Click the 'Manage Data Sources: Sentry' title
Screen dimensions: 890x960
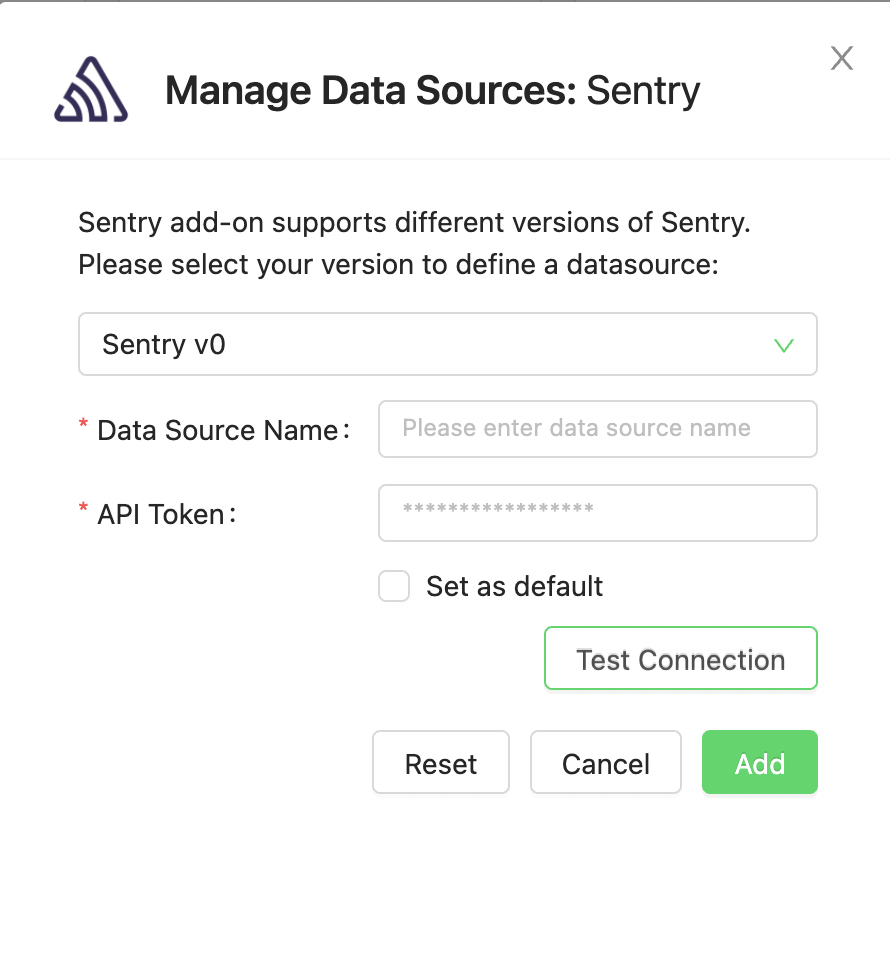tap(433, 91)
